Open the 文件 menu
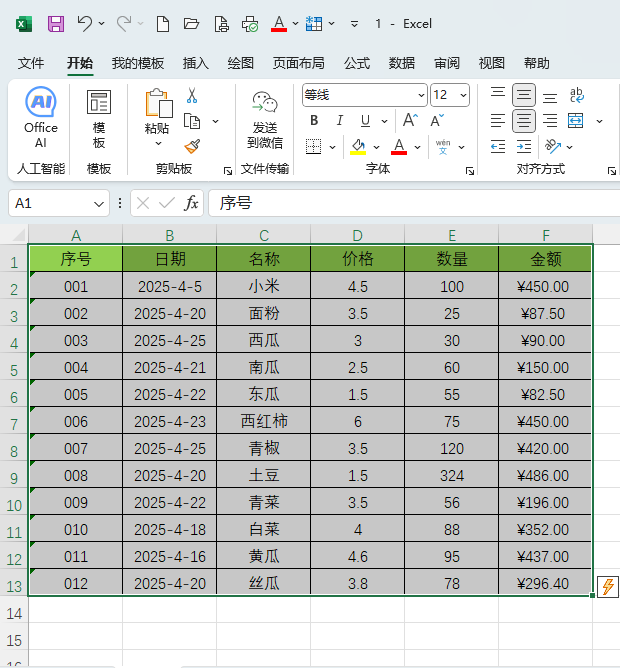This screenshot has width=620, height=668. pyautogui.click(x=31, y=63)
